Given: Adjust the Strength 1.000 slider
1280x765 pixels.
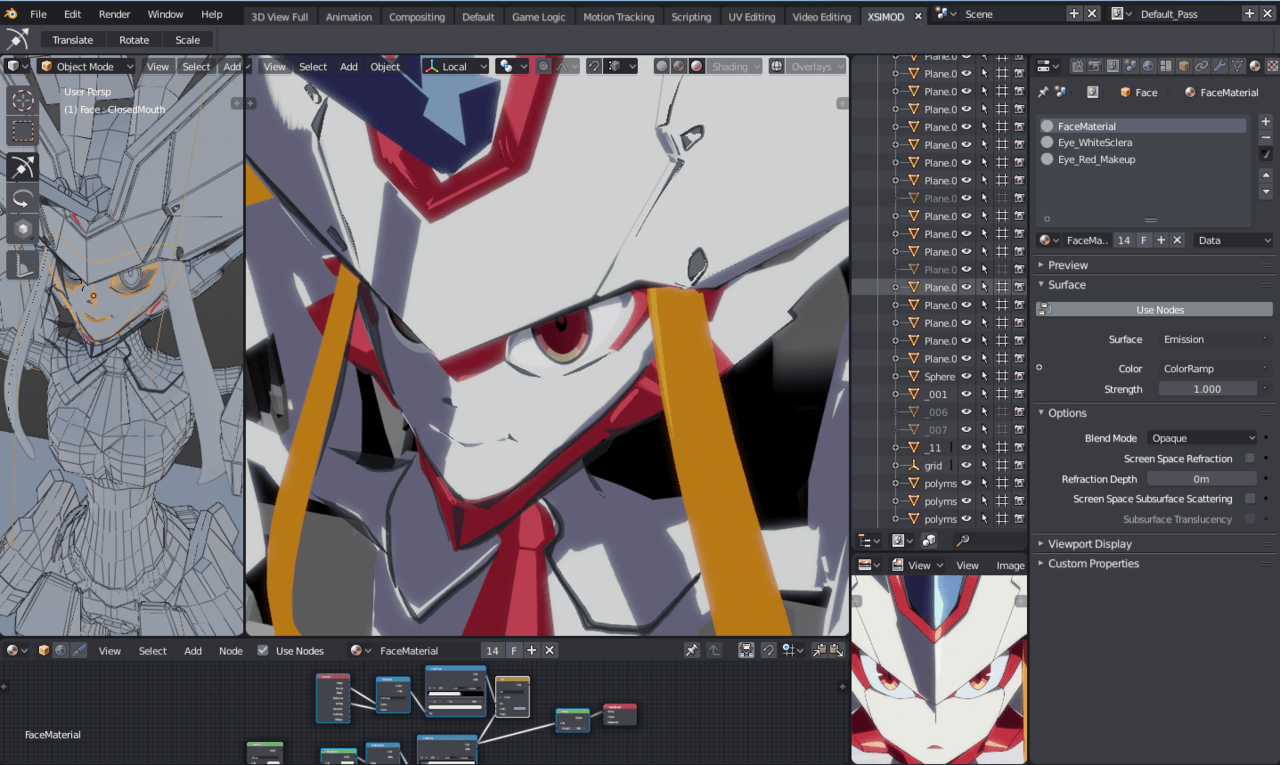Looking at the screenshot, I should point(1208,389).
